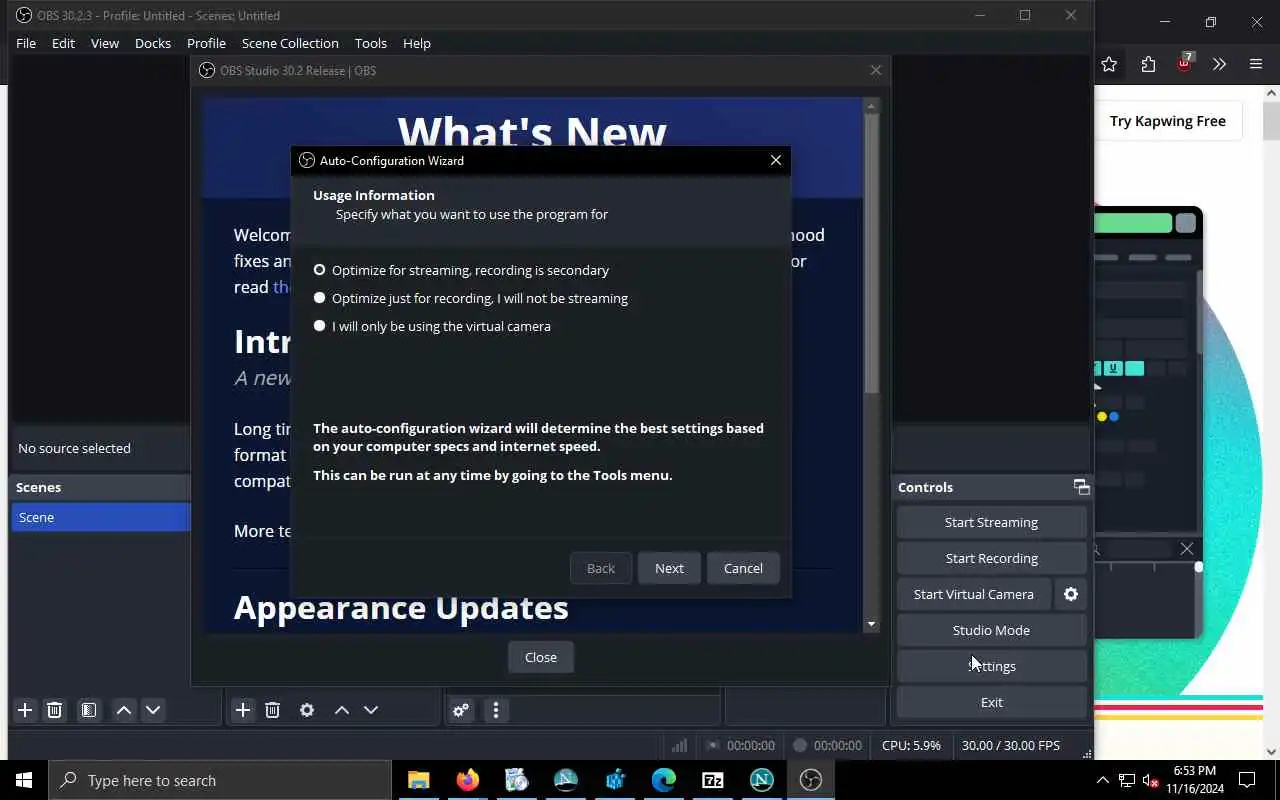This screenshot has width=1280, height=800.
Task: Move scene down arrow in Scenes dock
Action: 153,710
